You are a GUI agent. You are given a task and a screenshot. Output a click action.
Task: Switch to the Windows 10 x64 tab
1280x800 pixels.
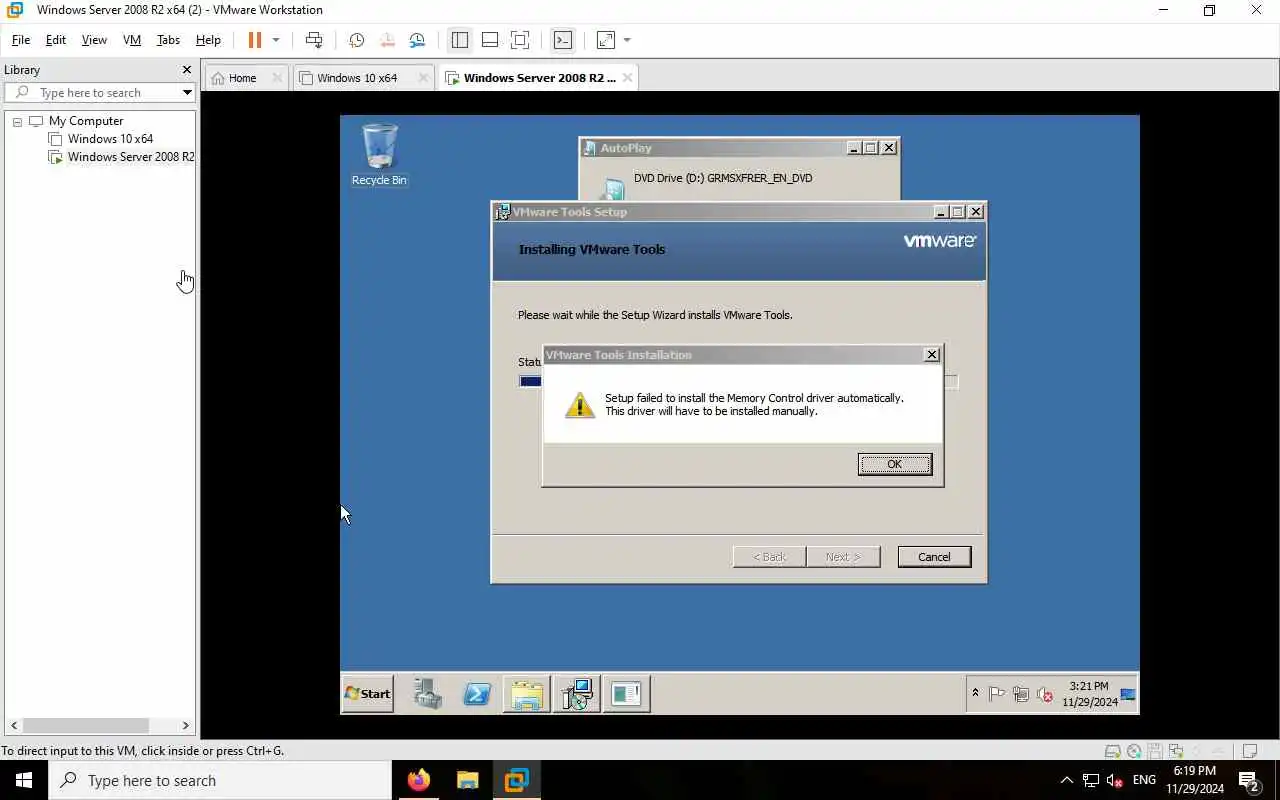pos(357,78)
